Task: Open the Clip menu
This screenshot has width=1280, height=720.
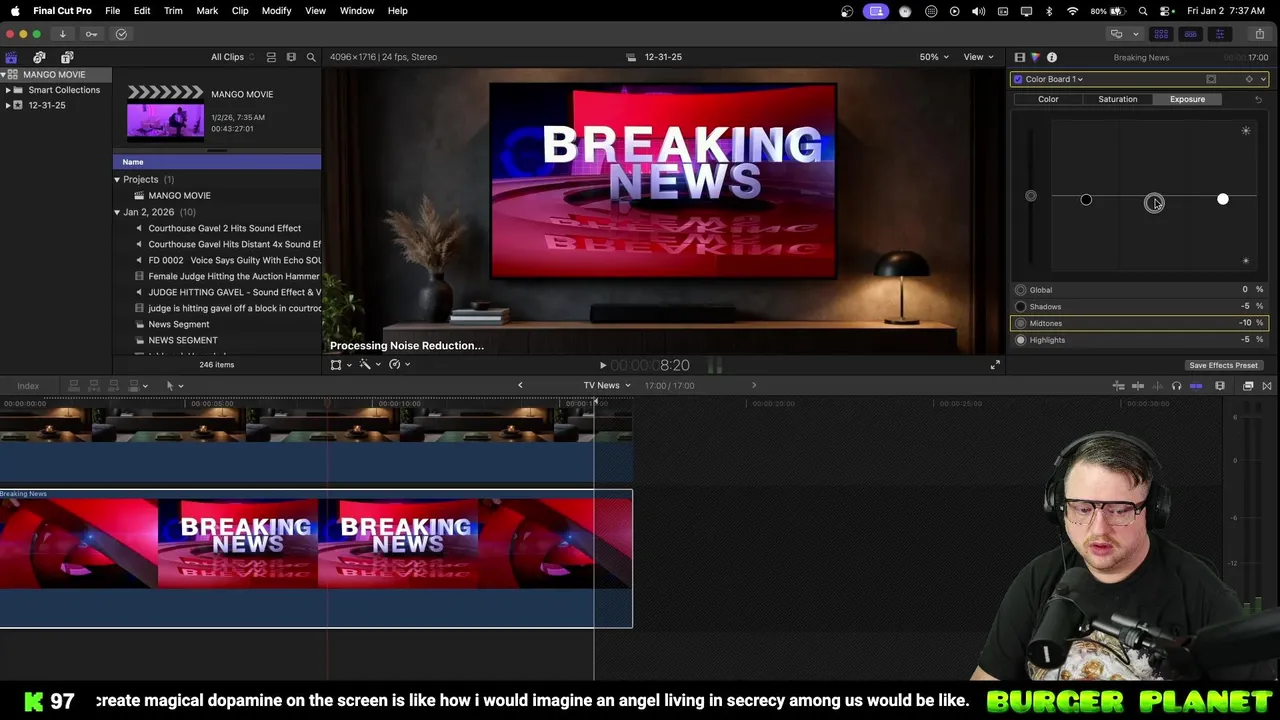Action: pyautogui.click(x=240, y=11)
